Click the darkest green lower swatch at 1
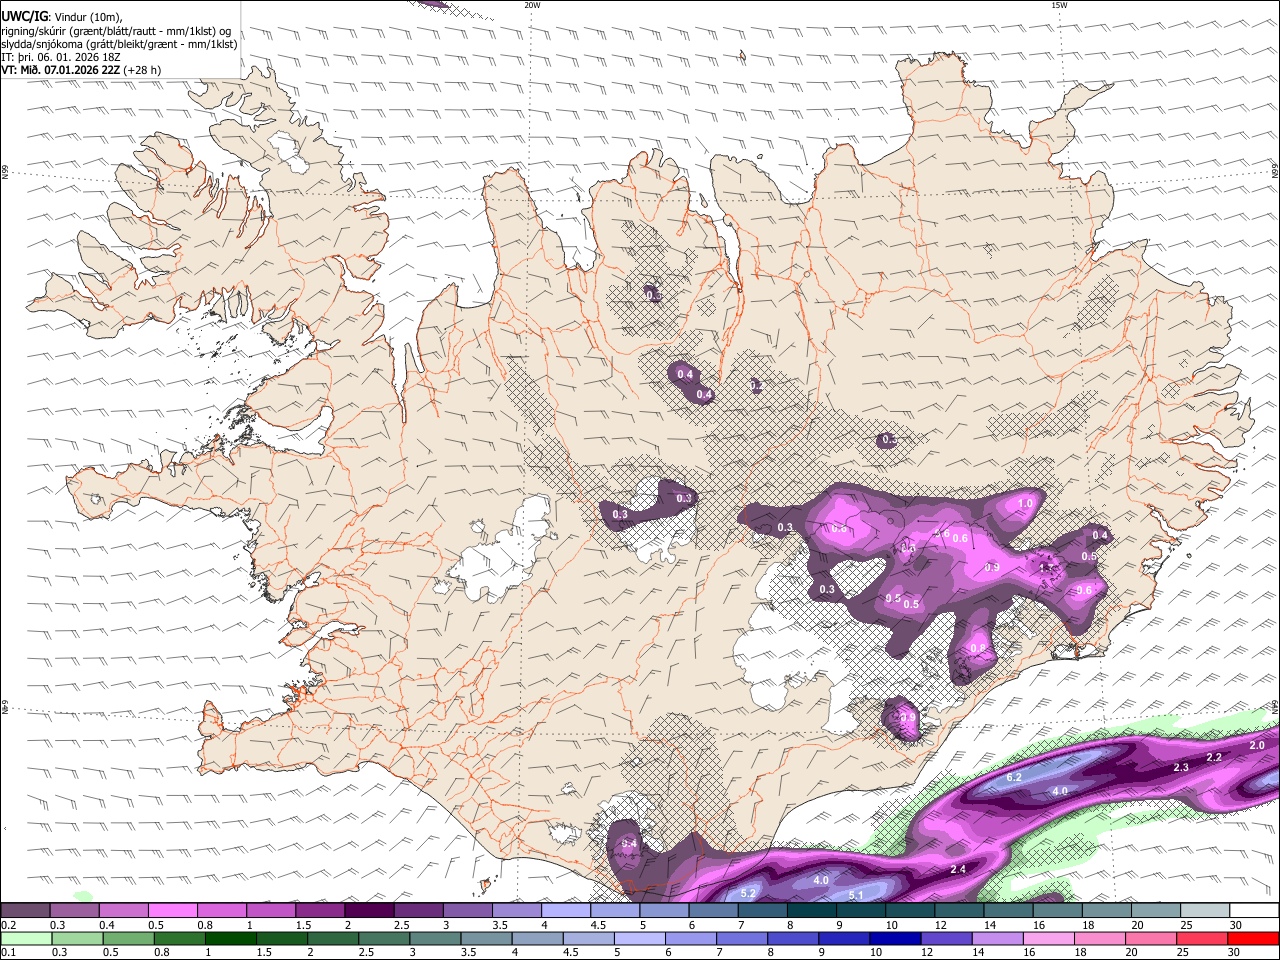Screen dimensions: 1280x960 (x=231, y=938)
